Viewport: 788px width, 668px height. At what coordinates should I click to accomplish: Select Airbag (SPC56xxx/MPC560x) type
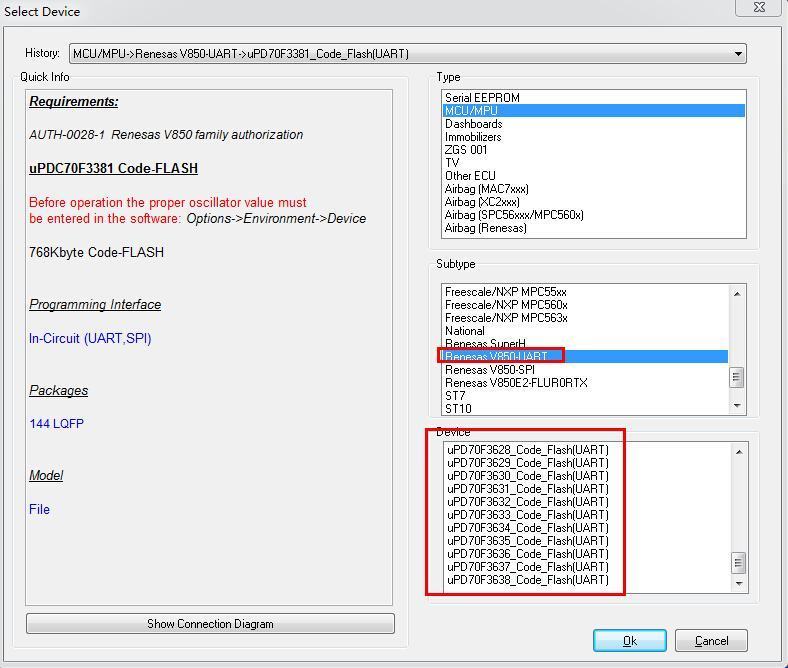(594, 215)
